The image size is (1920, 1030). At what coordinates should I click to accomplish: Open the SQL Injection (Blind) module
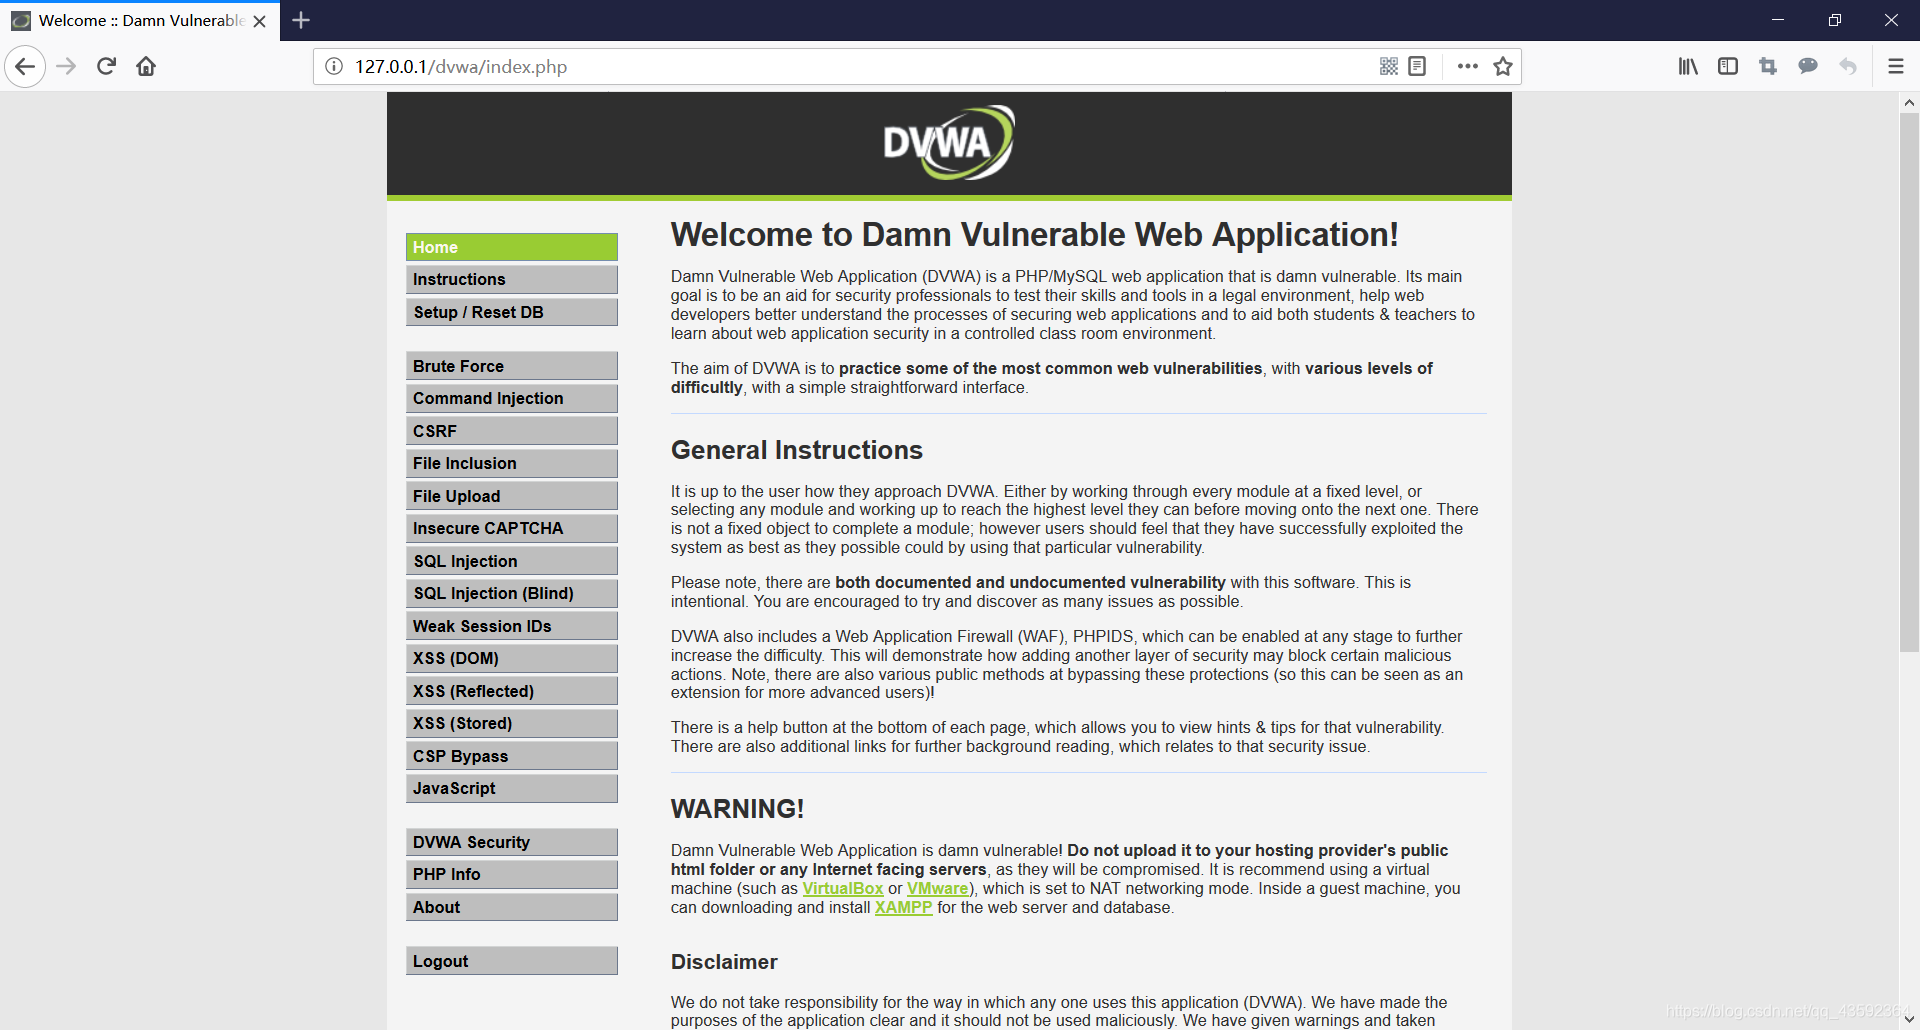512,593
